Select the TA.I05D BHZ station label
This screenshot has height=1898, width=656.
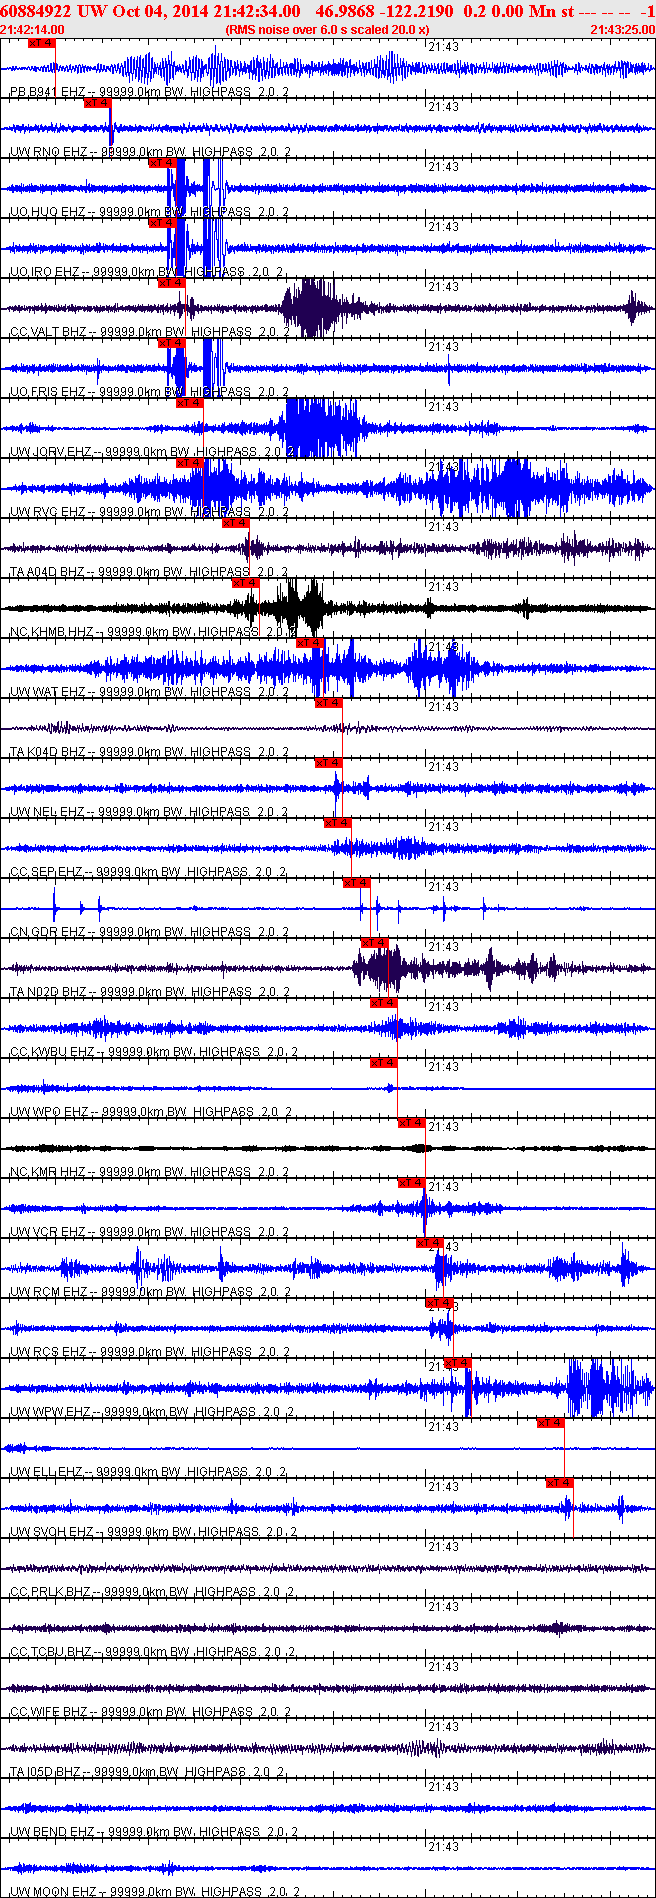45,1772
